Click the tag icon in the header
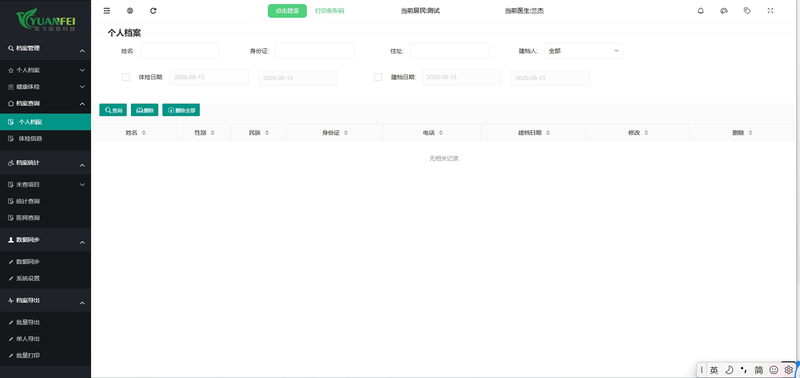Image resolution: width=800 pixels, height=378 pixels. (x=747, y=11)
